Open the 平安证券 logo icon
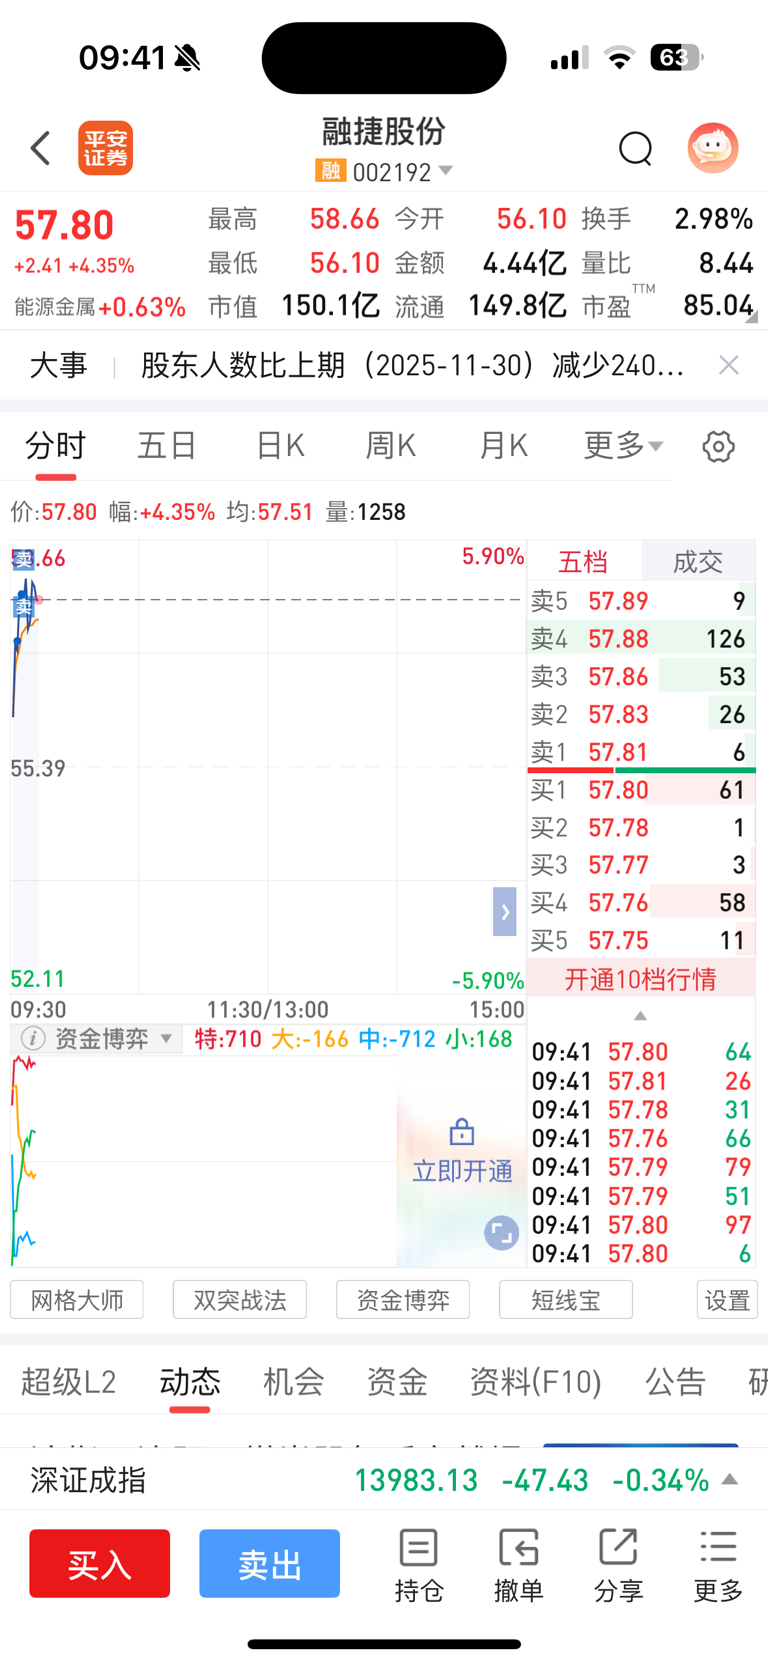 (106, 149)
